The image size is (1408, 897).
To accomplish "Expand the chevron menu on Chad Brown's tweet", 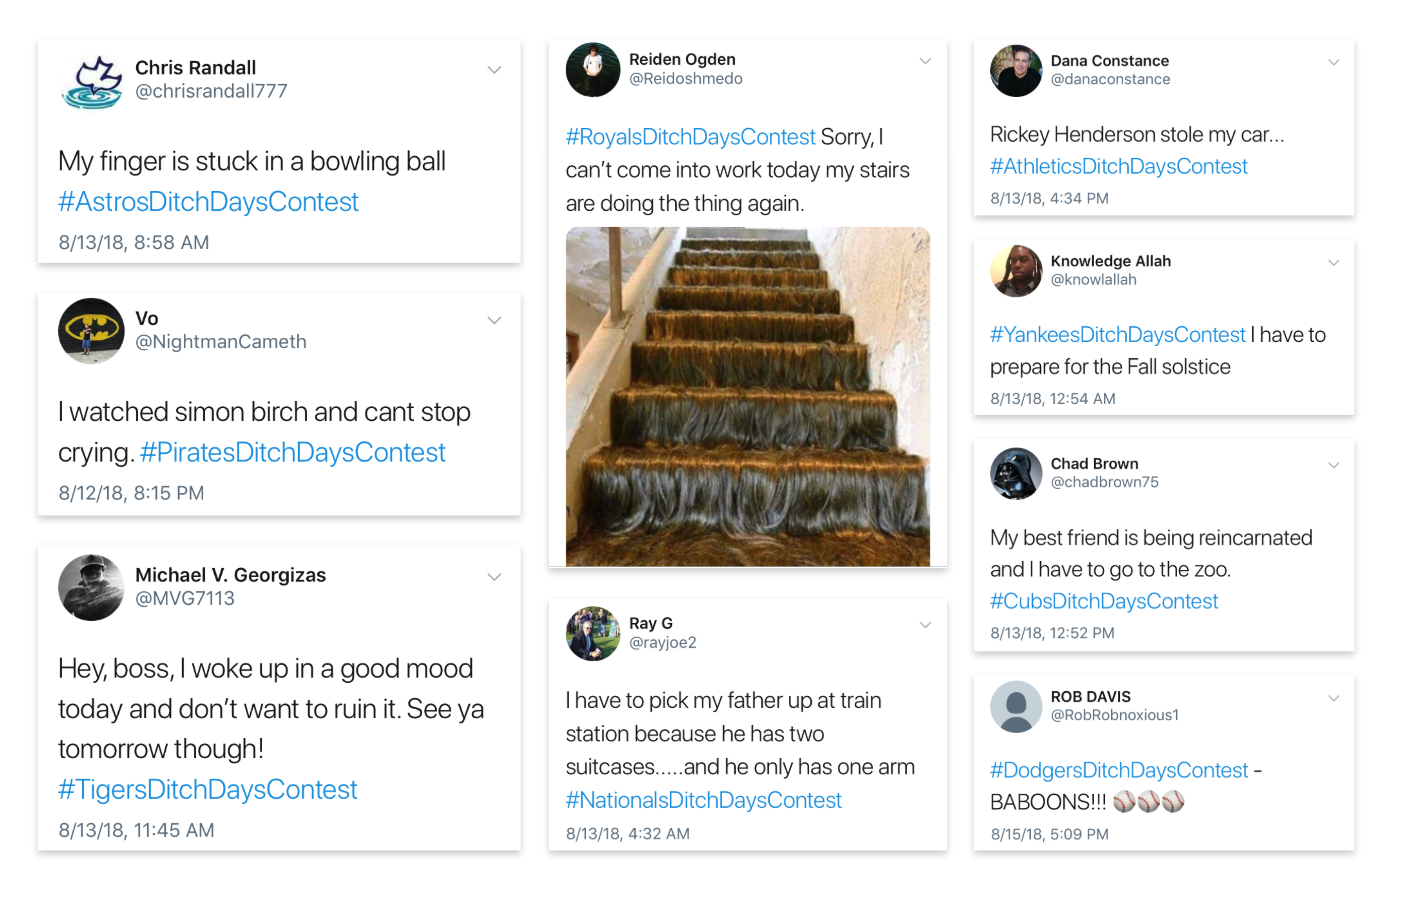I will click(x=1333, y=465).
